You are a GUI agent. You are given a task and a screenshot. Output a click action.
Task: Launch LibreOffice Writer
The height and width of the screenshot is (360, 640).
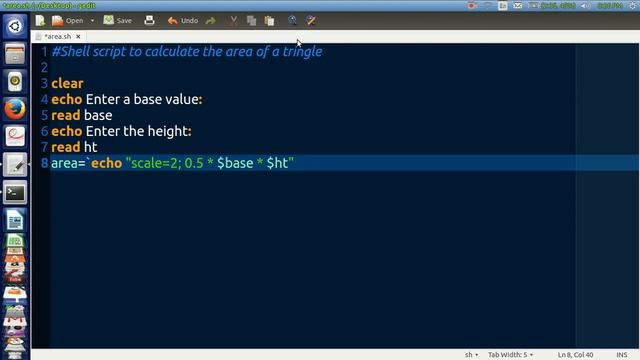pyautogui.click(x=15, y=220)
